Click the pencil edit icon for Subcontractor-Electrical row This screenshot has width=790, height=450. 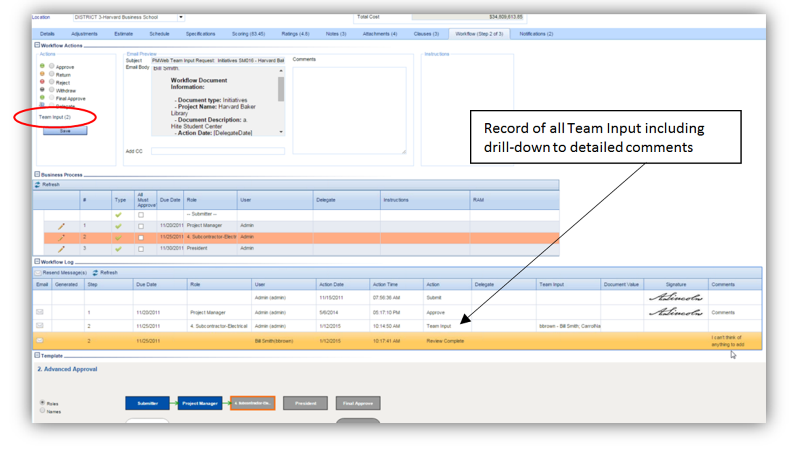pyautogui.click(x=61, y=237)
